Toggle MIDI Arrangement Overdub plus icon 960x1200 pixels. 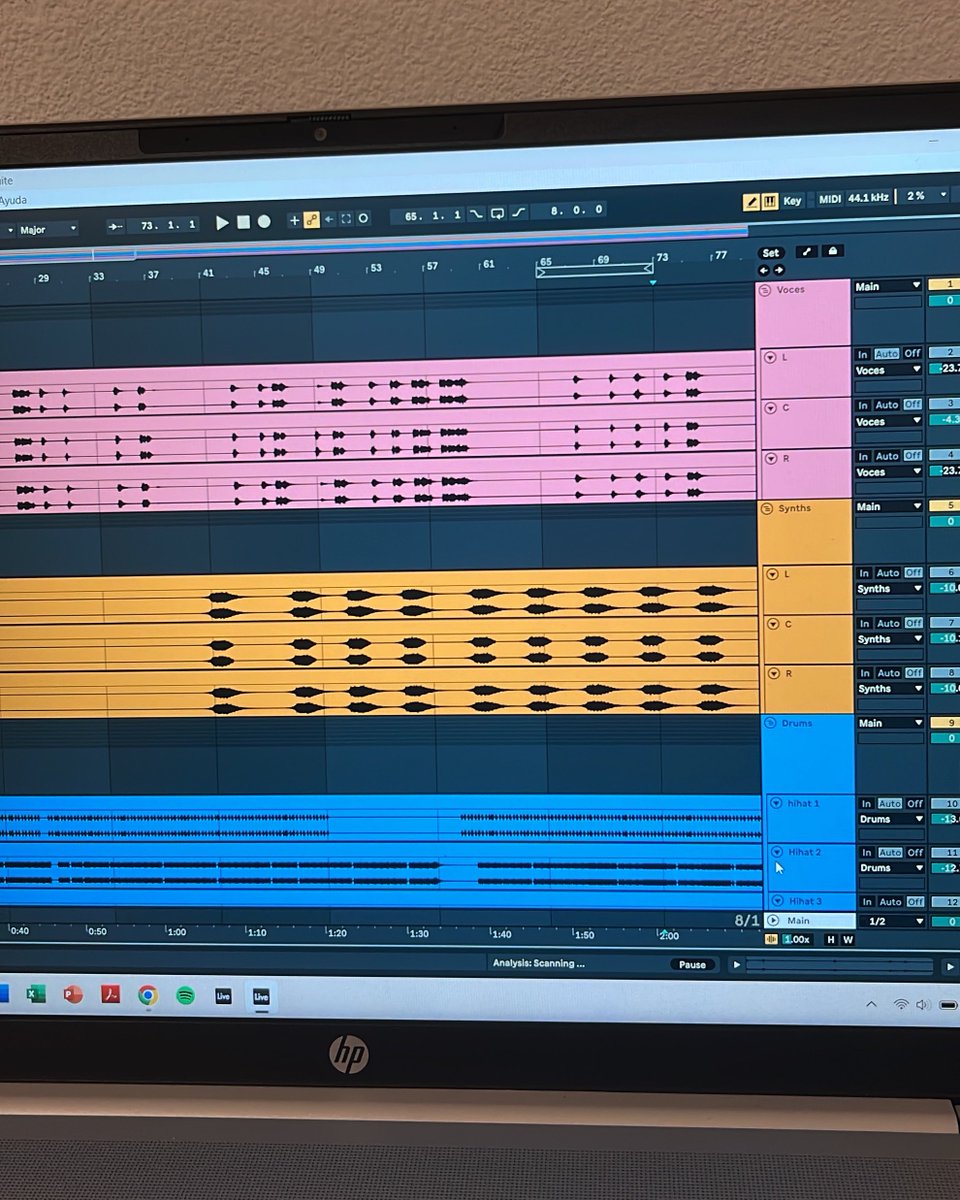[x=294, y=220]
